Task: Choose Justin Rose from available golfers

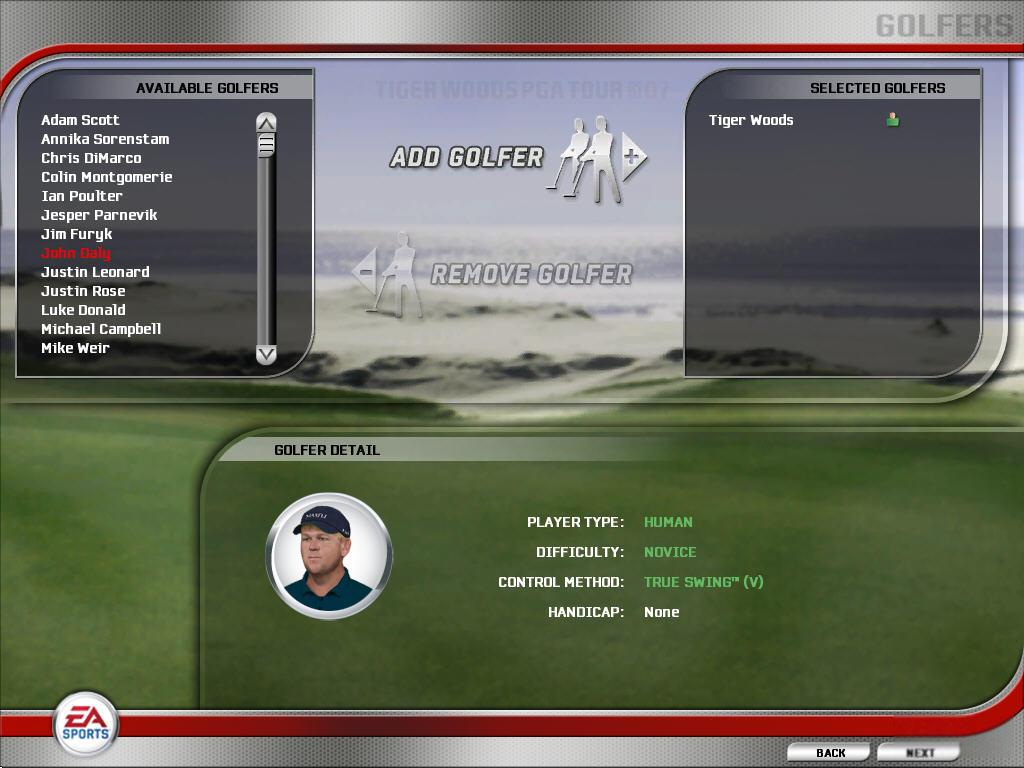Action: [x=83, y=291]
